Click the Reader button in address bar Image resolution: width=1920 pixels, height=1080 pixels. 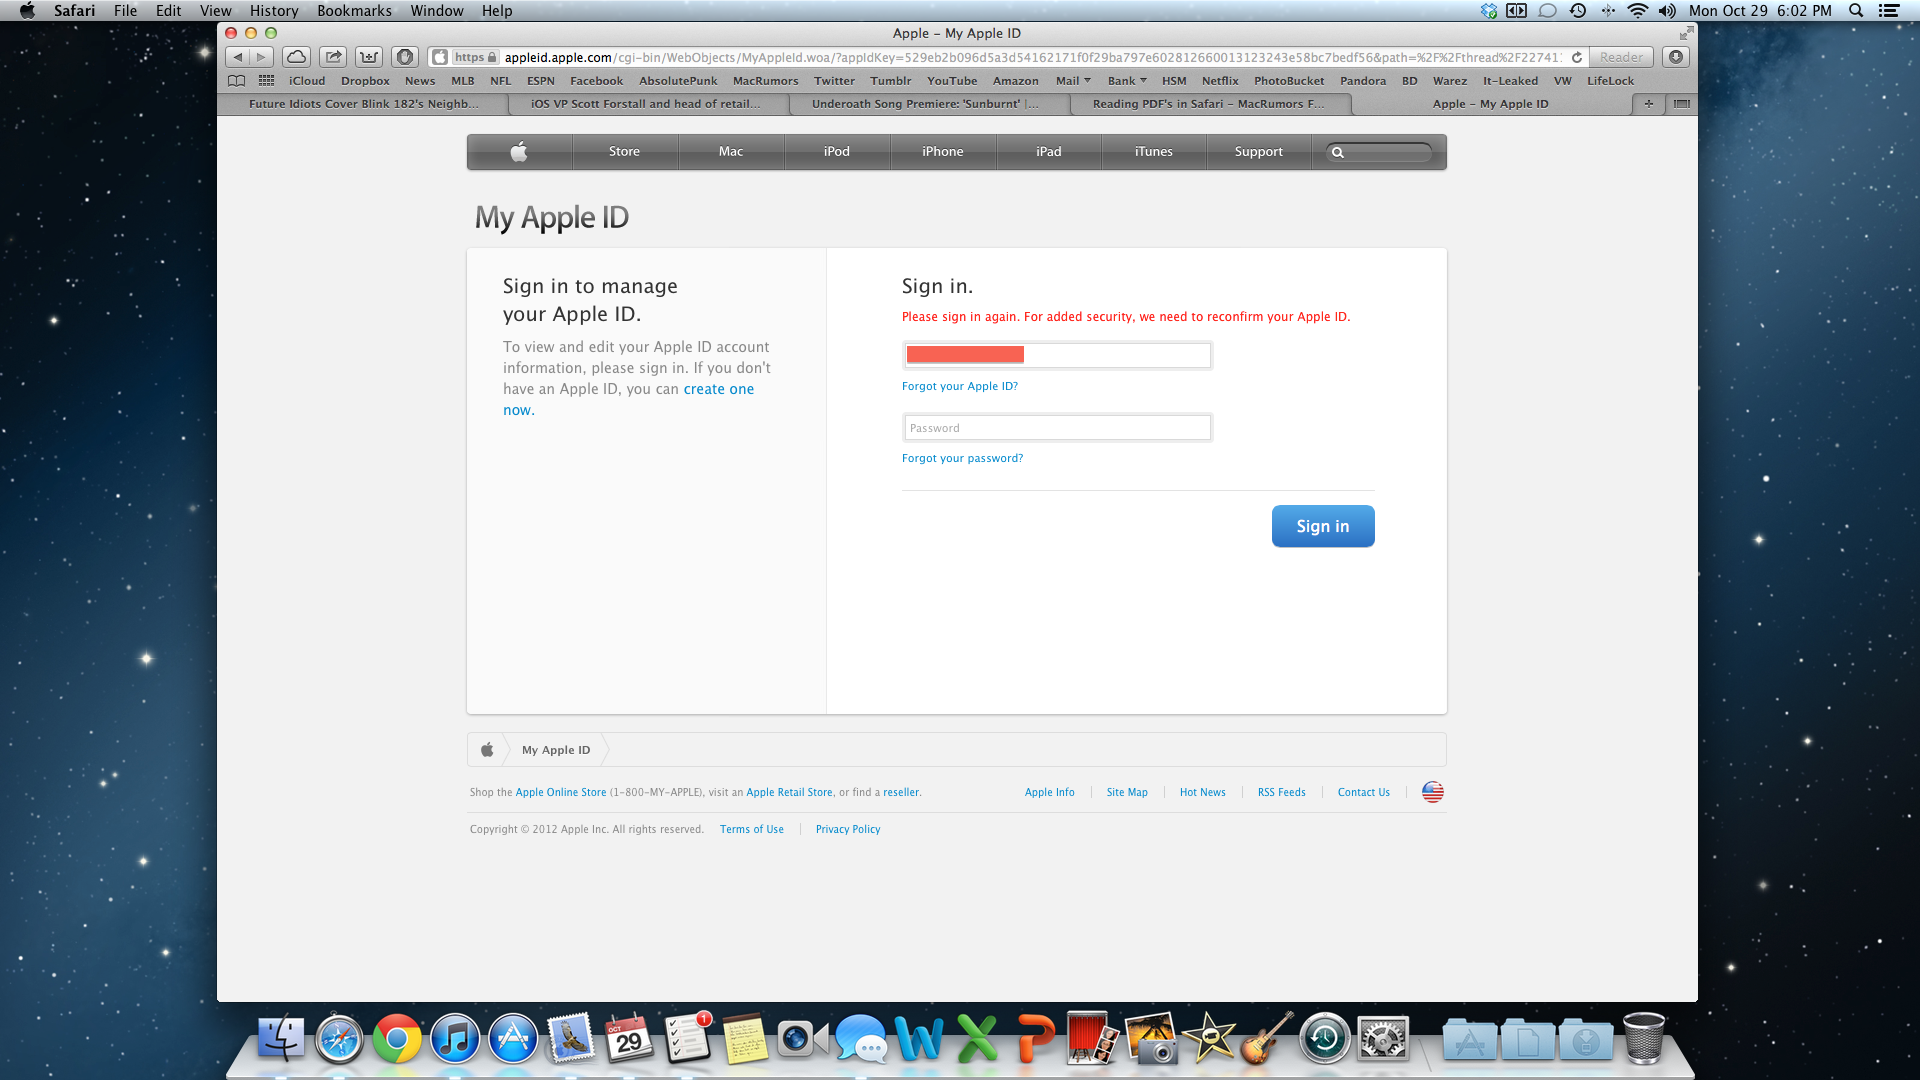1621,57
